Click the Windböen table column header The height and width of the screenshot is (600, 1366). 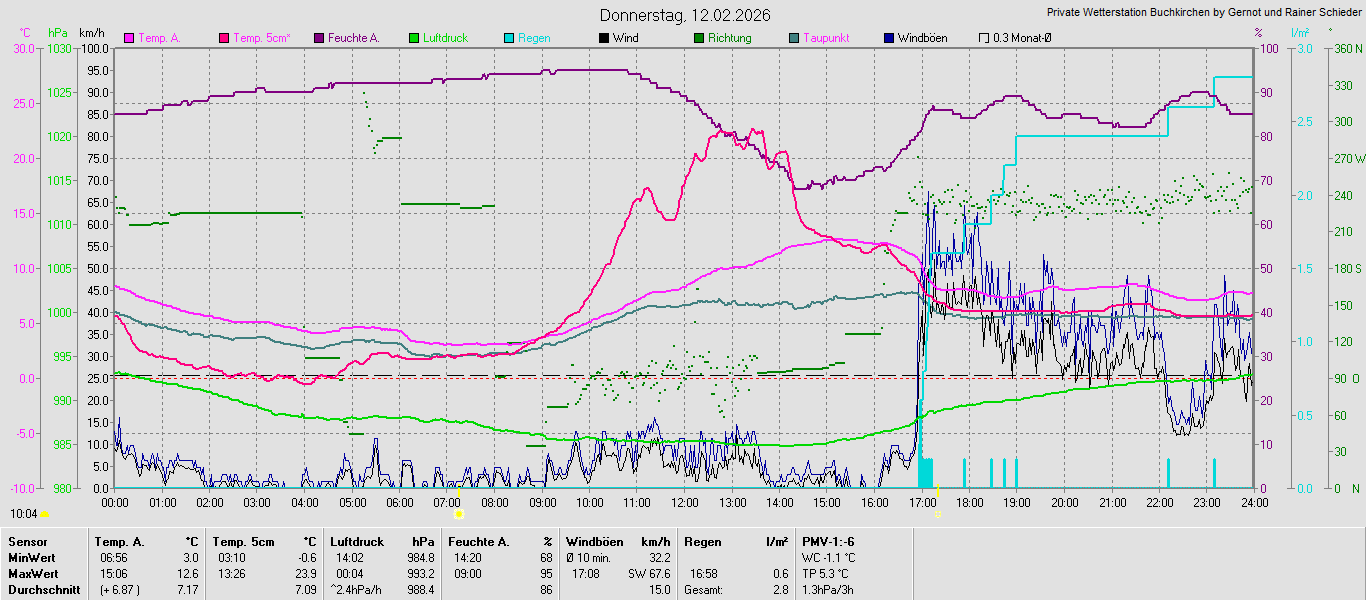pos(594,541)
